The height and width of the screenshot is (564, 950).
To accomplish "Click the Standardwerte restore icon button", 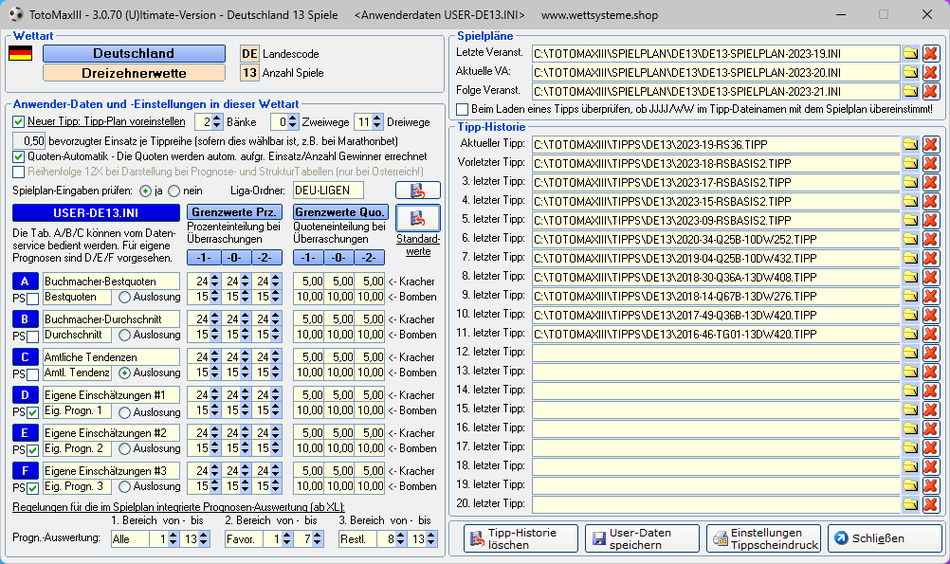I will coord(417,218).
